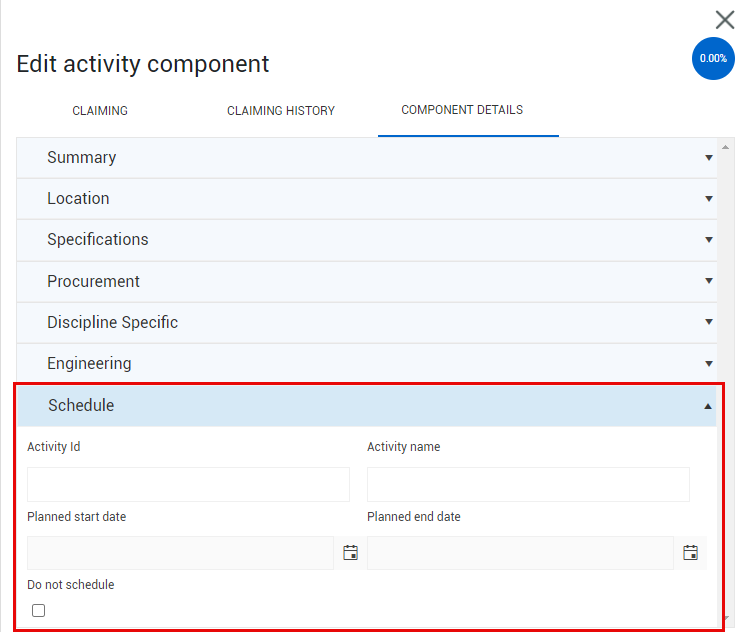The width and height of the screenshot is (747, 632).
Task: Expand the Location section
Action: coord(367,199)
